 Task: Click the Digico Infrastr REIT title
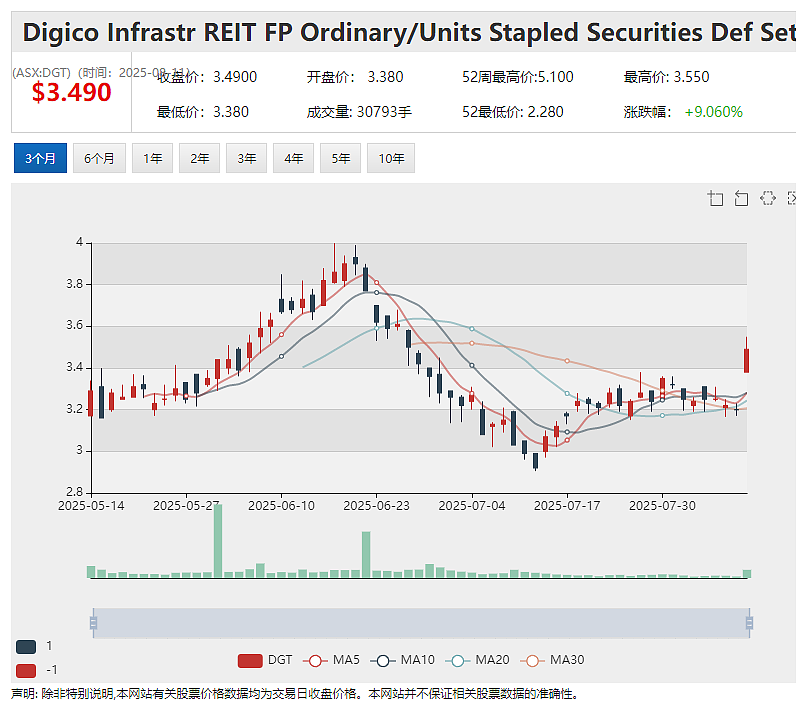tap(409, 32)
